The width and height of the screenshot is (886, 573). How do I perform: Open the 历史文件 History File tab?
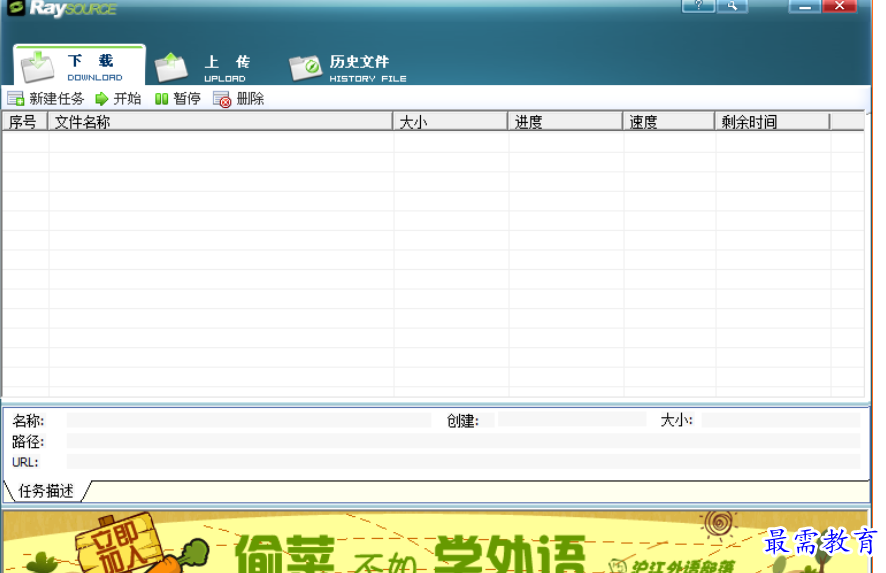click(x=348, y=67)
